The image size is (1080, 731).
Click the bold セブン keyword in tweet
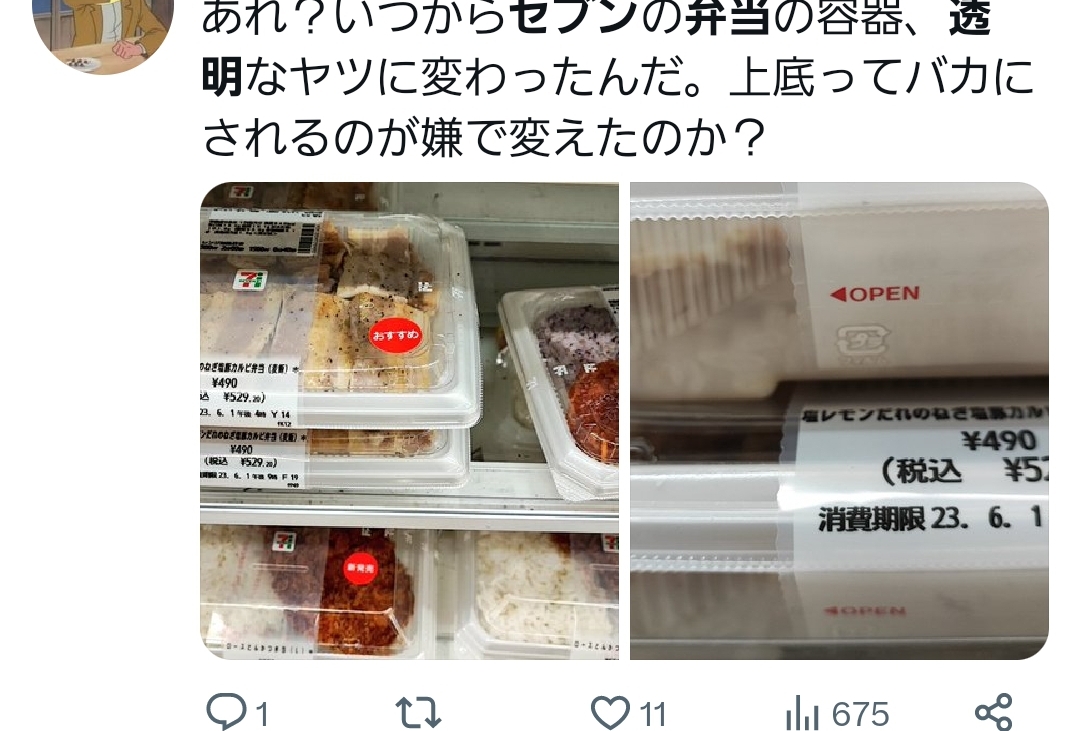pos(575,18)
